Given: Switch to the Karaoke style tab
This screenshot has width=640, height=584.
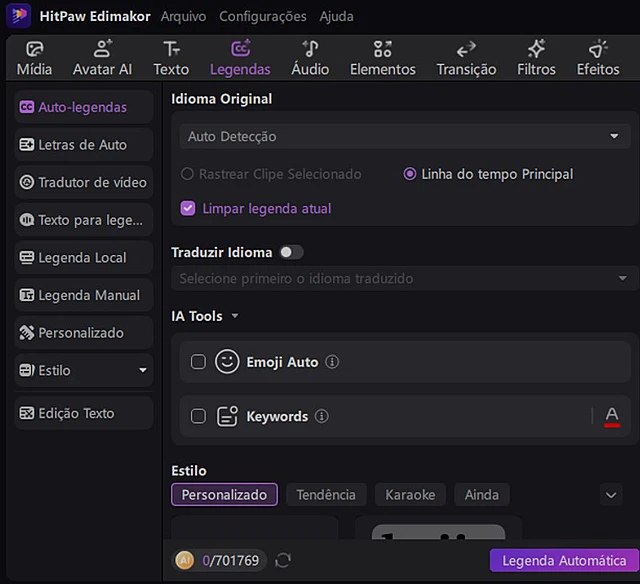Looking at the screenshot, I should [410, 495].
